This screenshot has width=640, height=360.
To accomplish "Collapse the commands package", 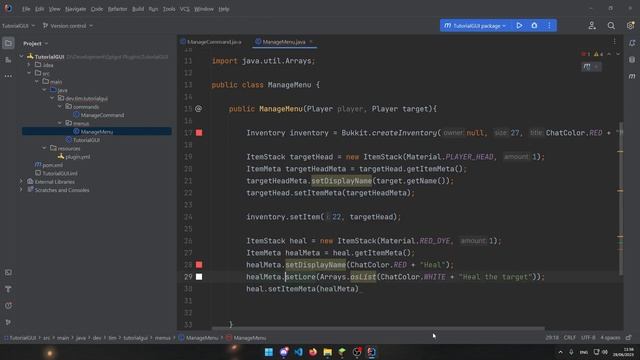I will (60, 107).
